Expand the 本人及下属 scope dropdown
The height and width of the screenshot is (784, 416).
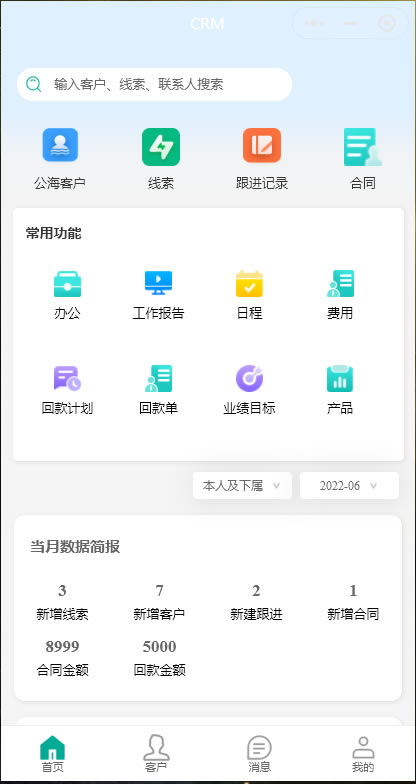[x=242, y=486]
